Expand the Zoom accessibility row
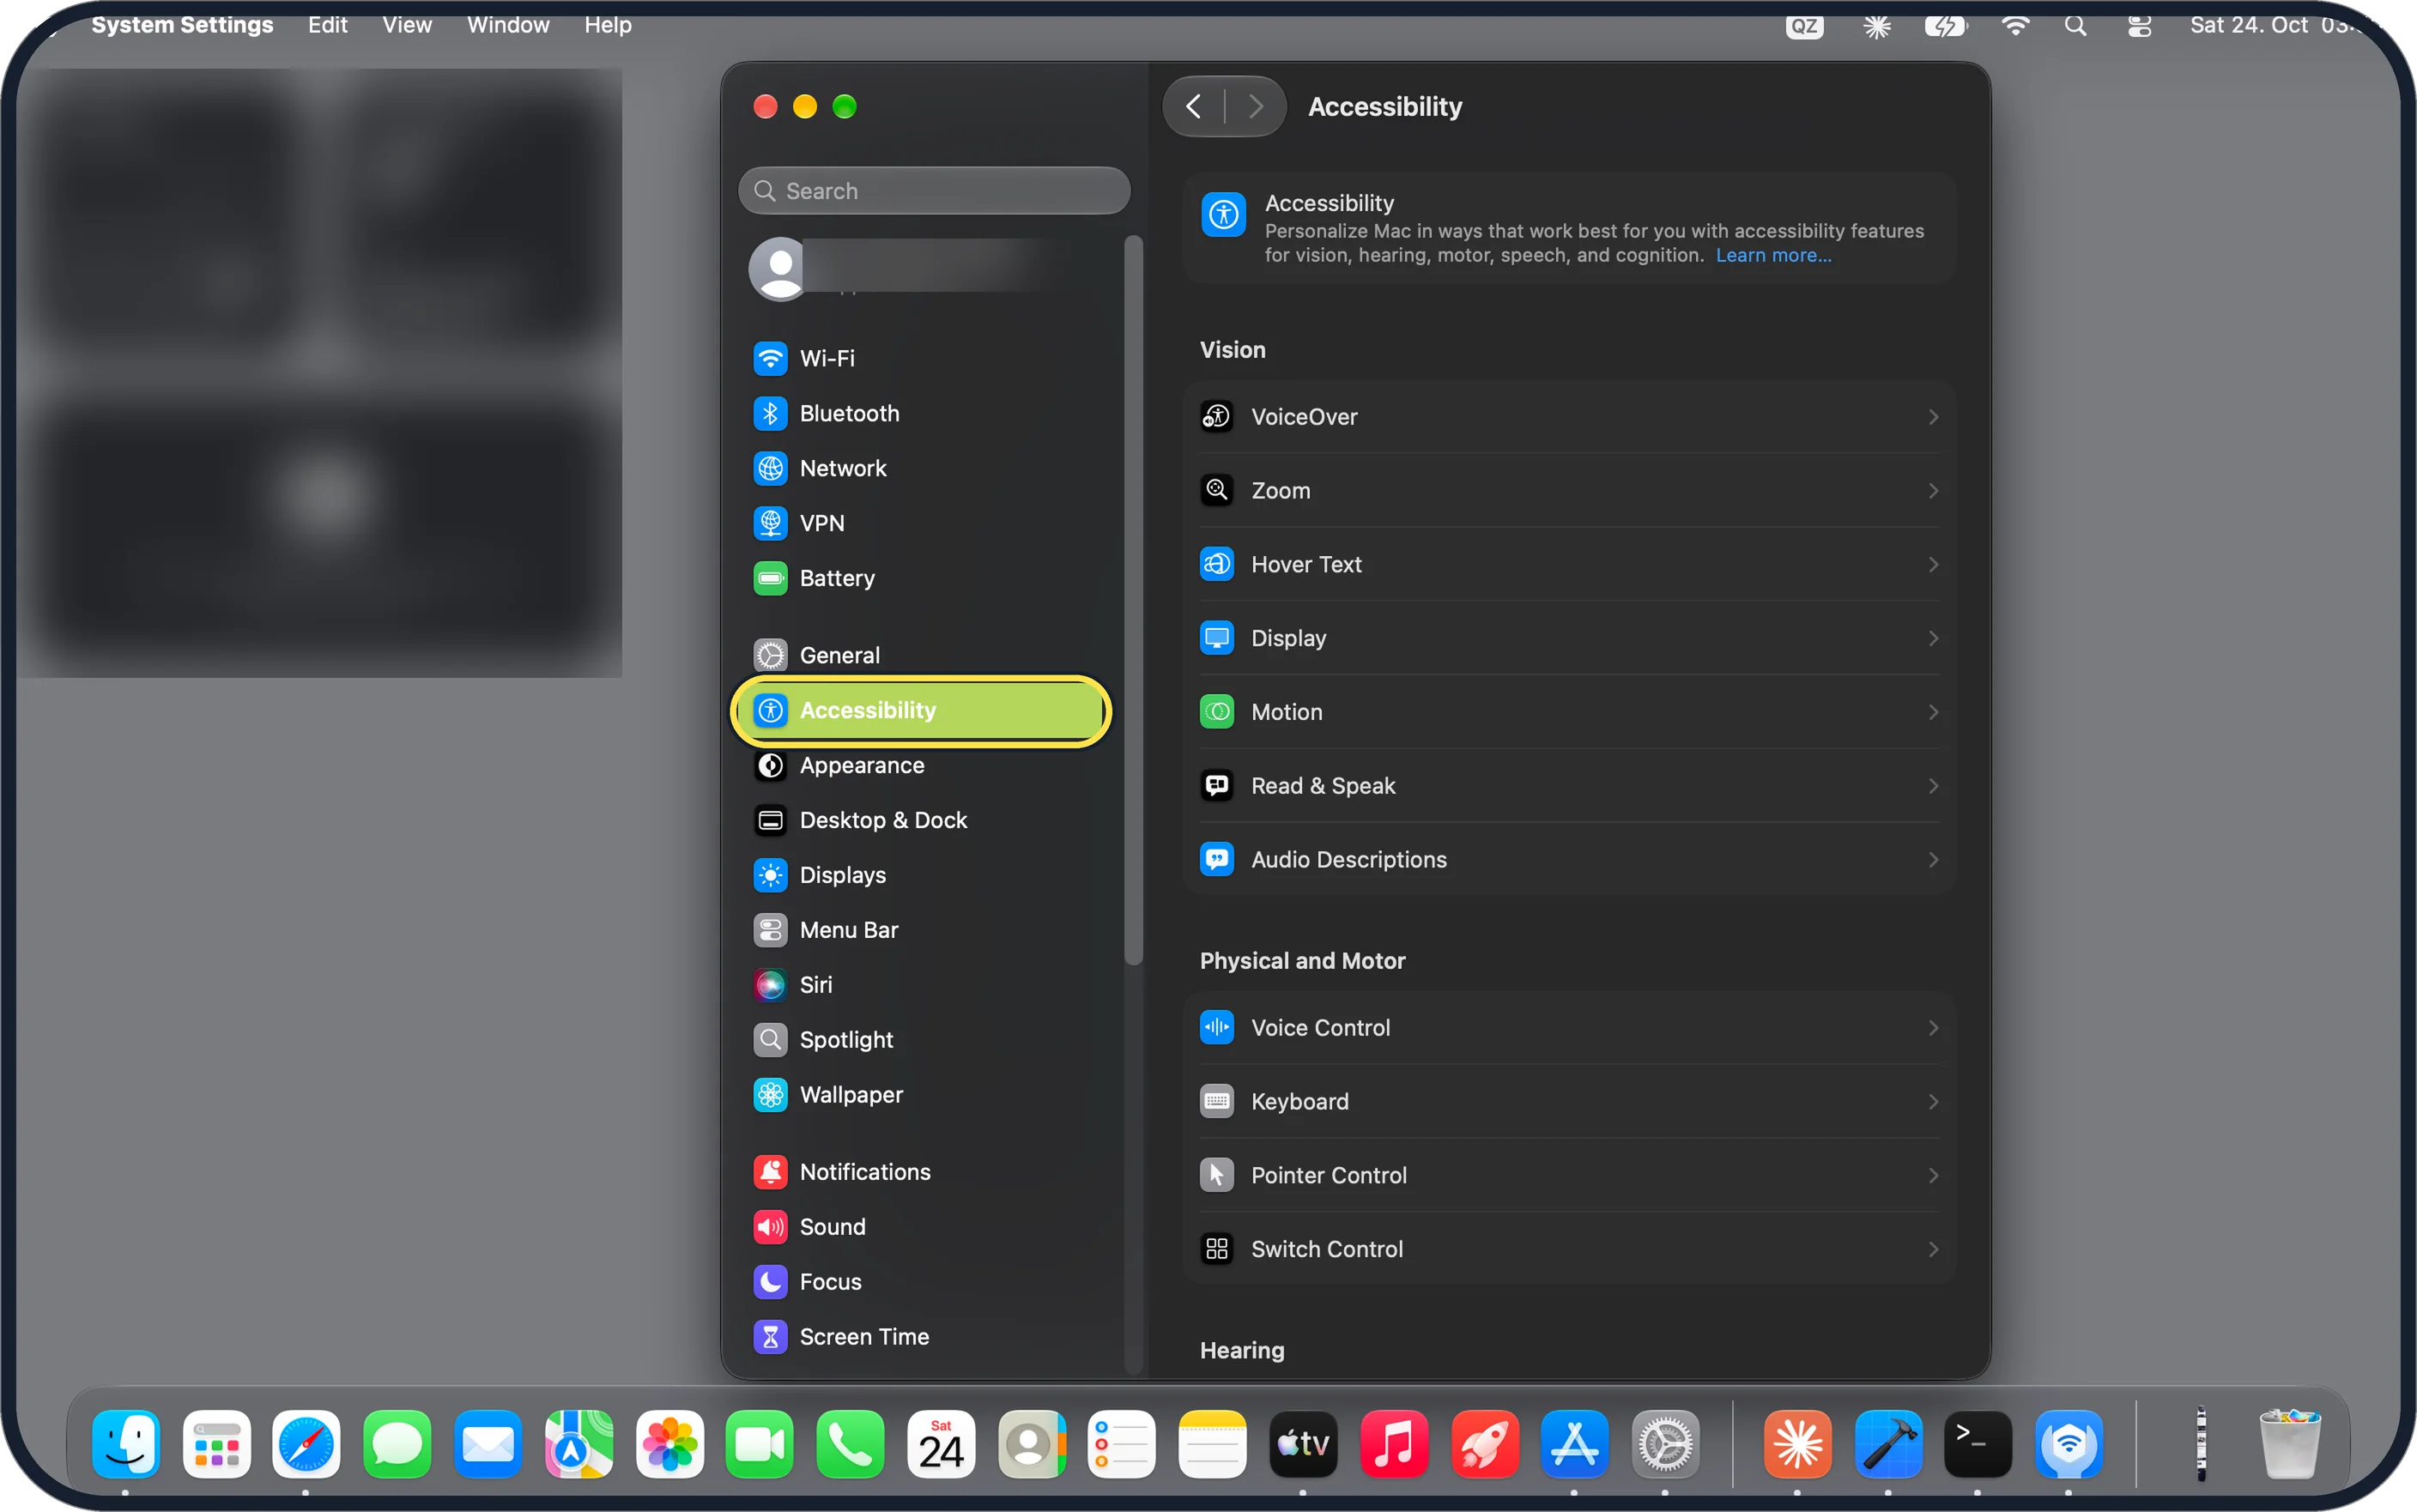The height and width of the screenshot is (1512, 2417). [x=1569, y=491]
